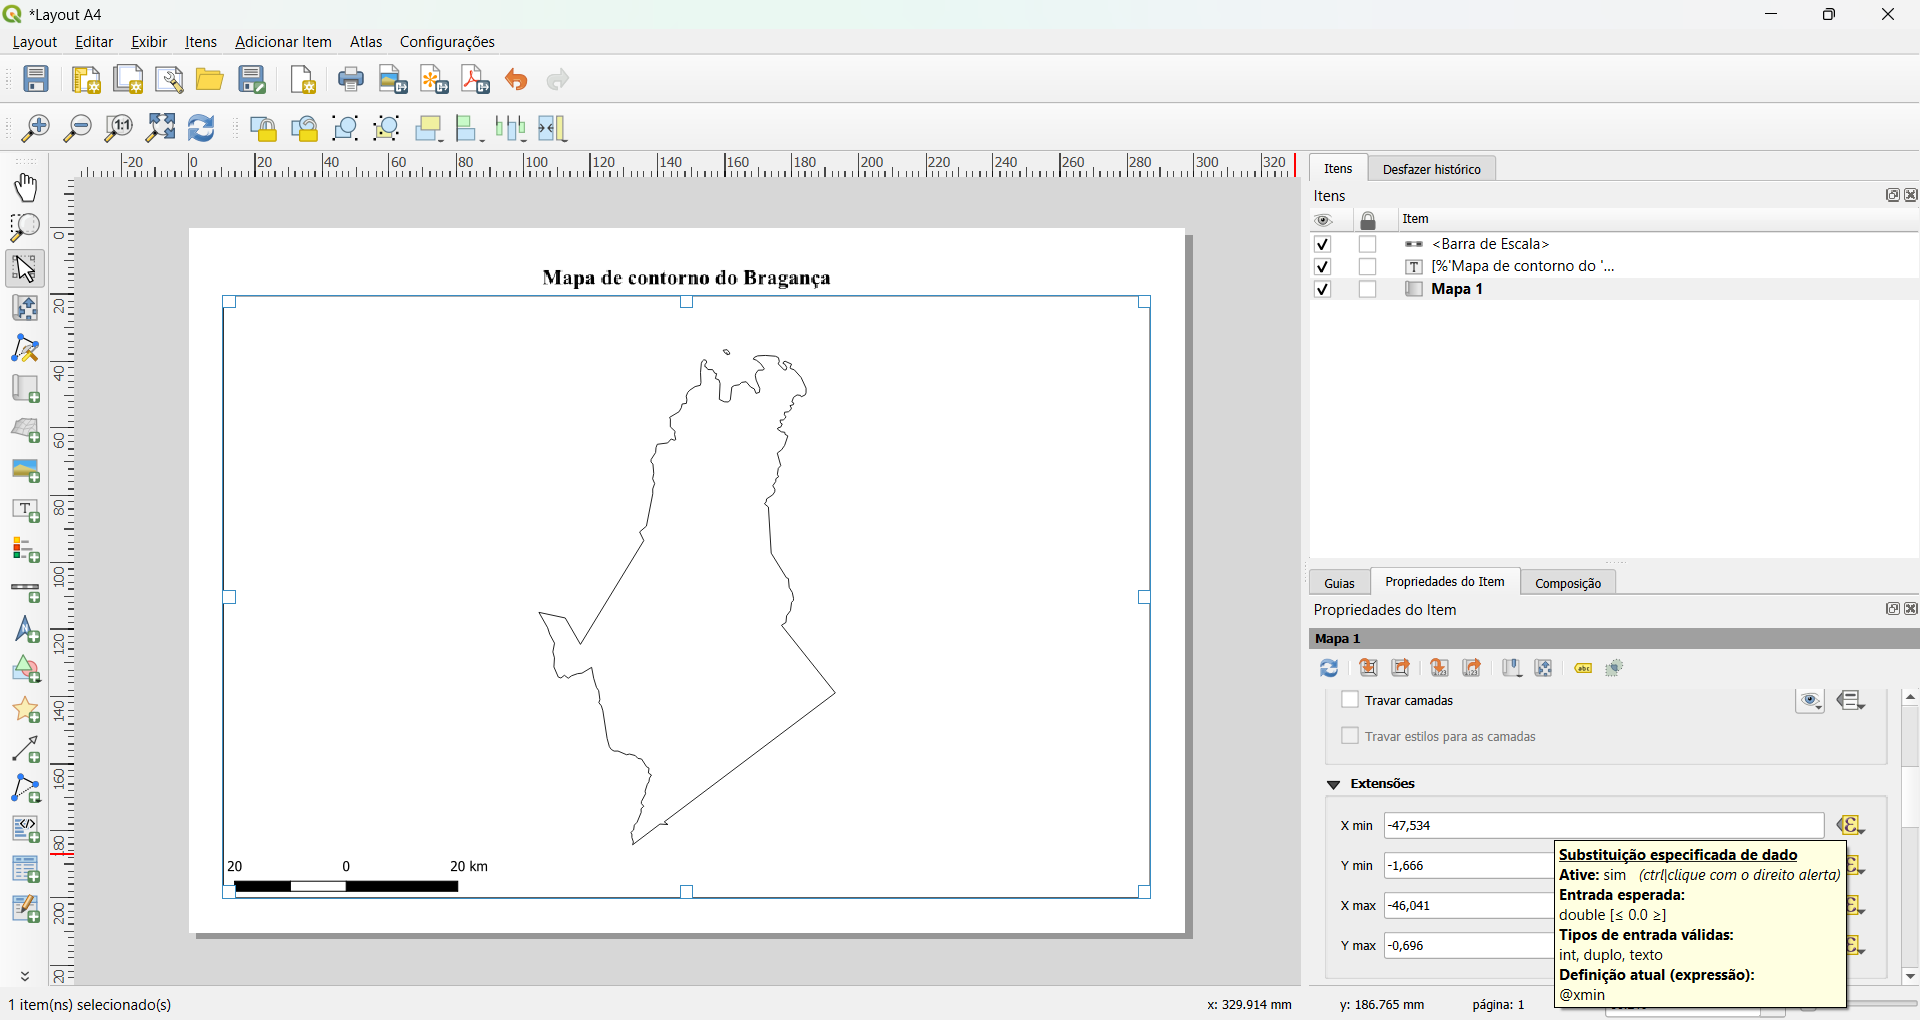Zoom layout to full extent
This screenshot has height=1020, width=1920.
coord(159,128)
